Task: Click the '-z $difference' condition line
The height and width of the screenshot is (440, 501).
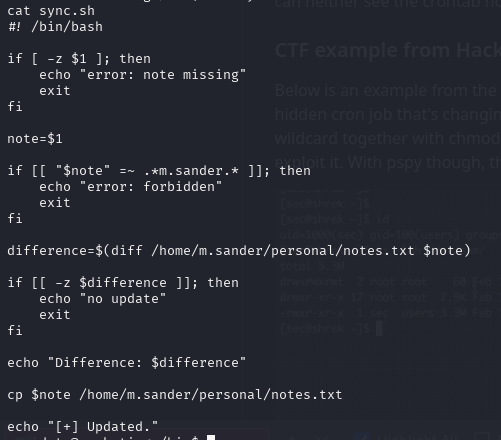Action: click(x=123, y=283)
